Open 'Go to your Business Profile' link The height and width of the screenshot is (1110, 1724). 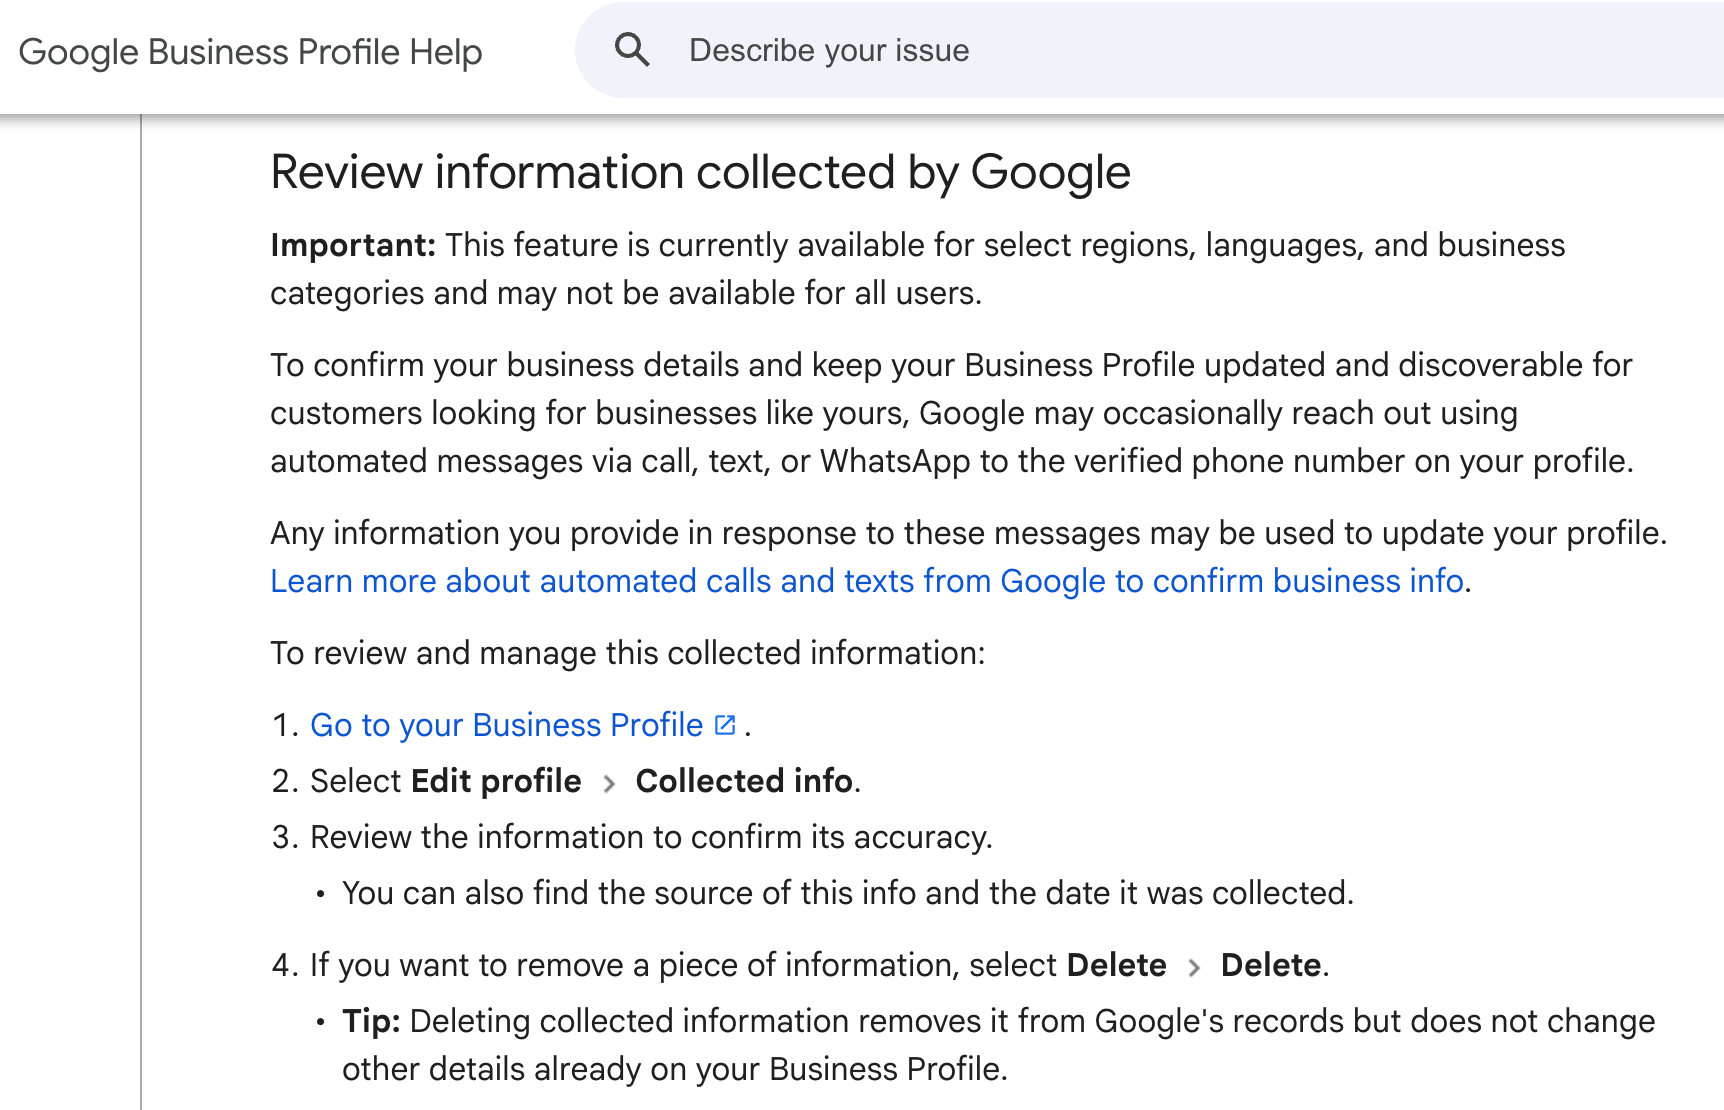click(506, 725)
